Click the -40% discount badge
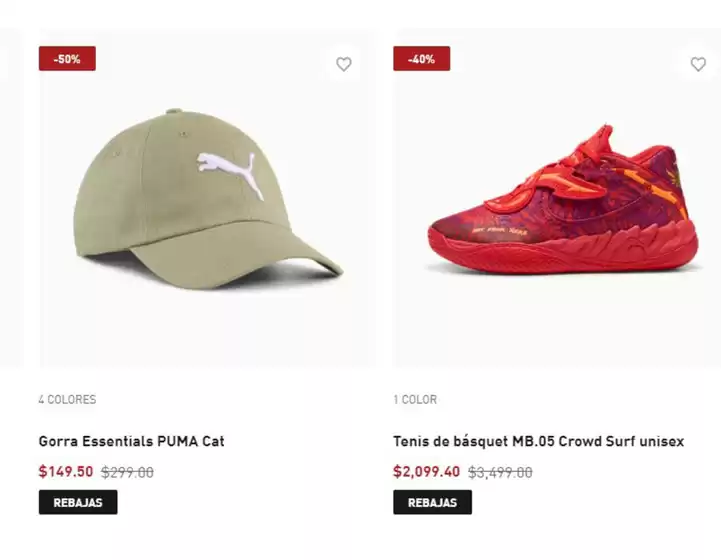This screenshot has width=721, height=560. [x=421, y=59]
